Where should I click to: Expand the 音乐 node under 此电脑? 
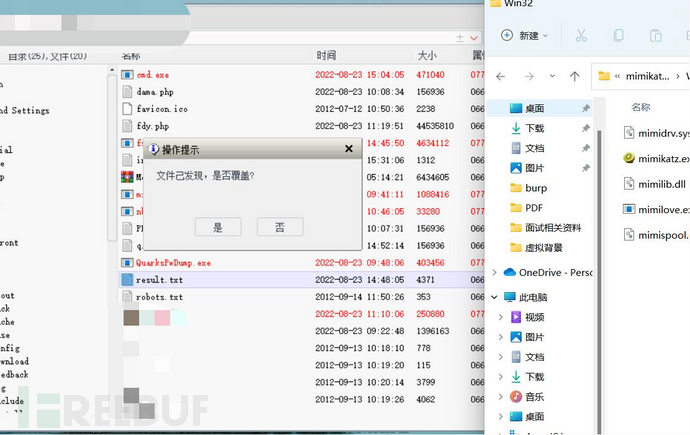coord(500,397)
